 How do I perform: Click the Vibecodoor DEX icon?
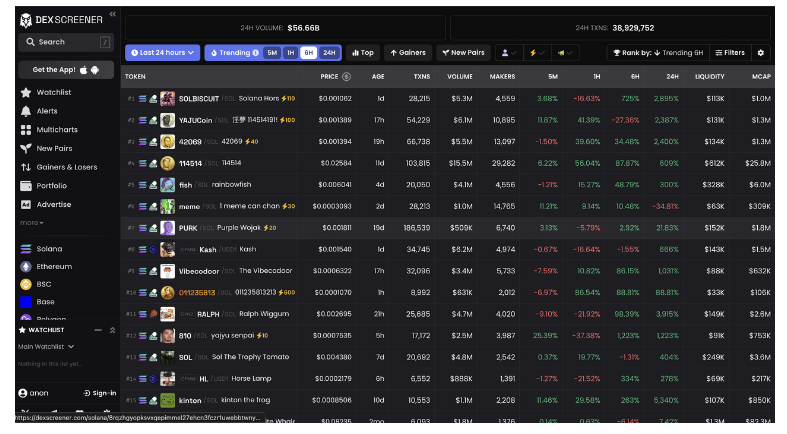[153, 271]
